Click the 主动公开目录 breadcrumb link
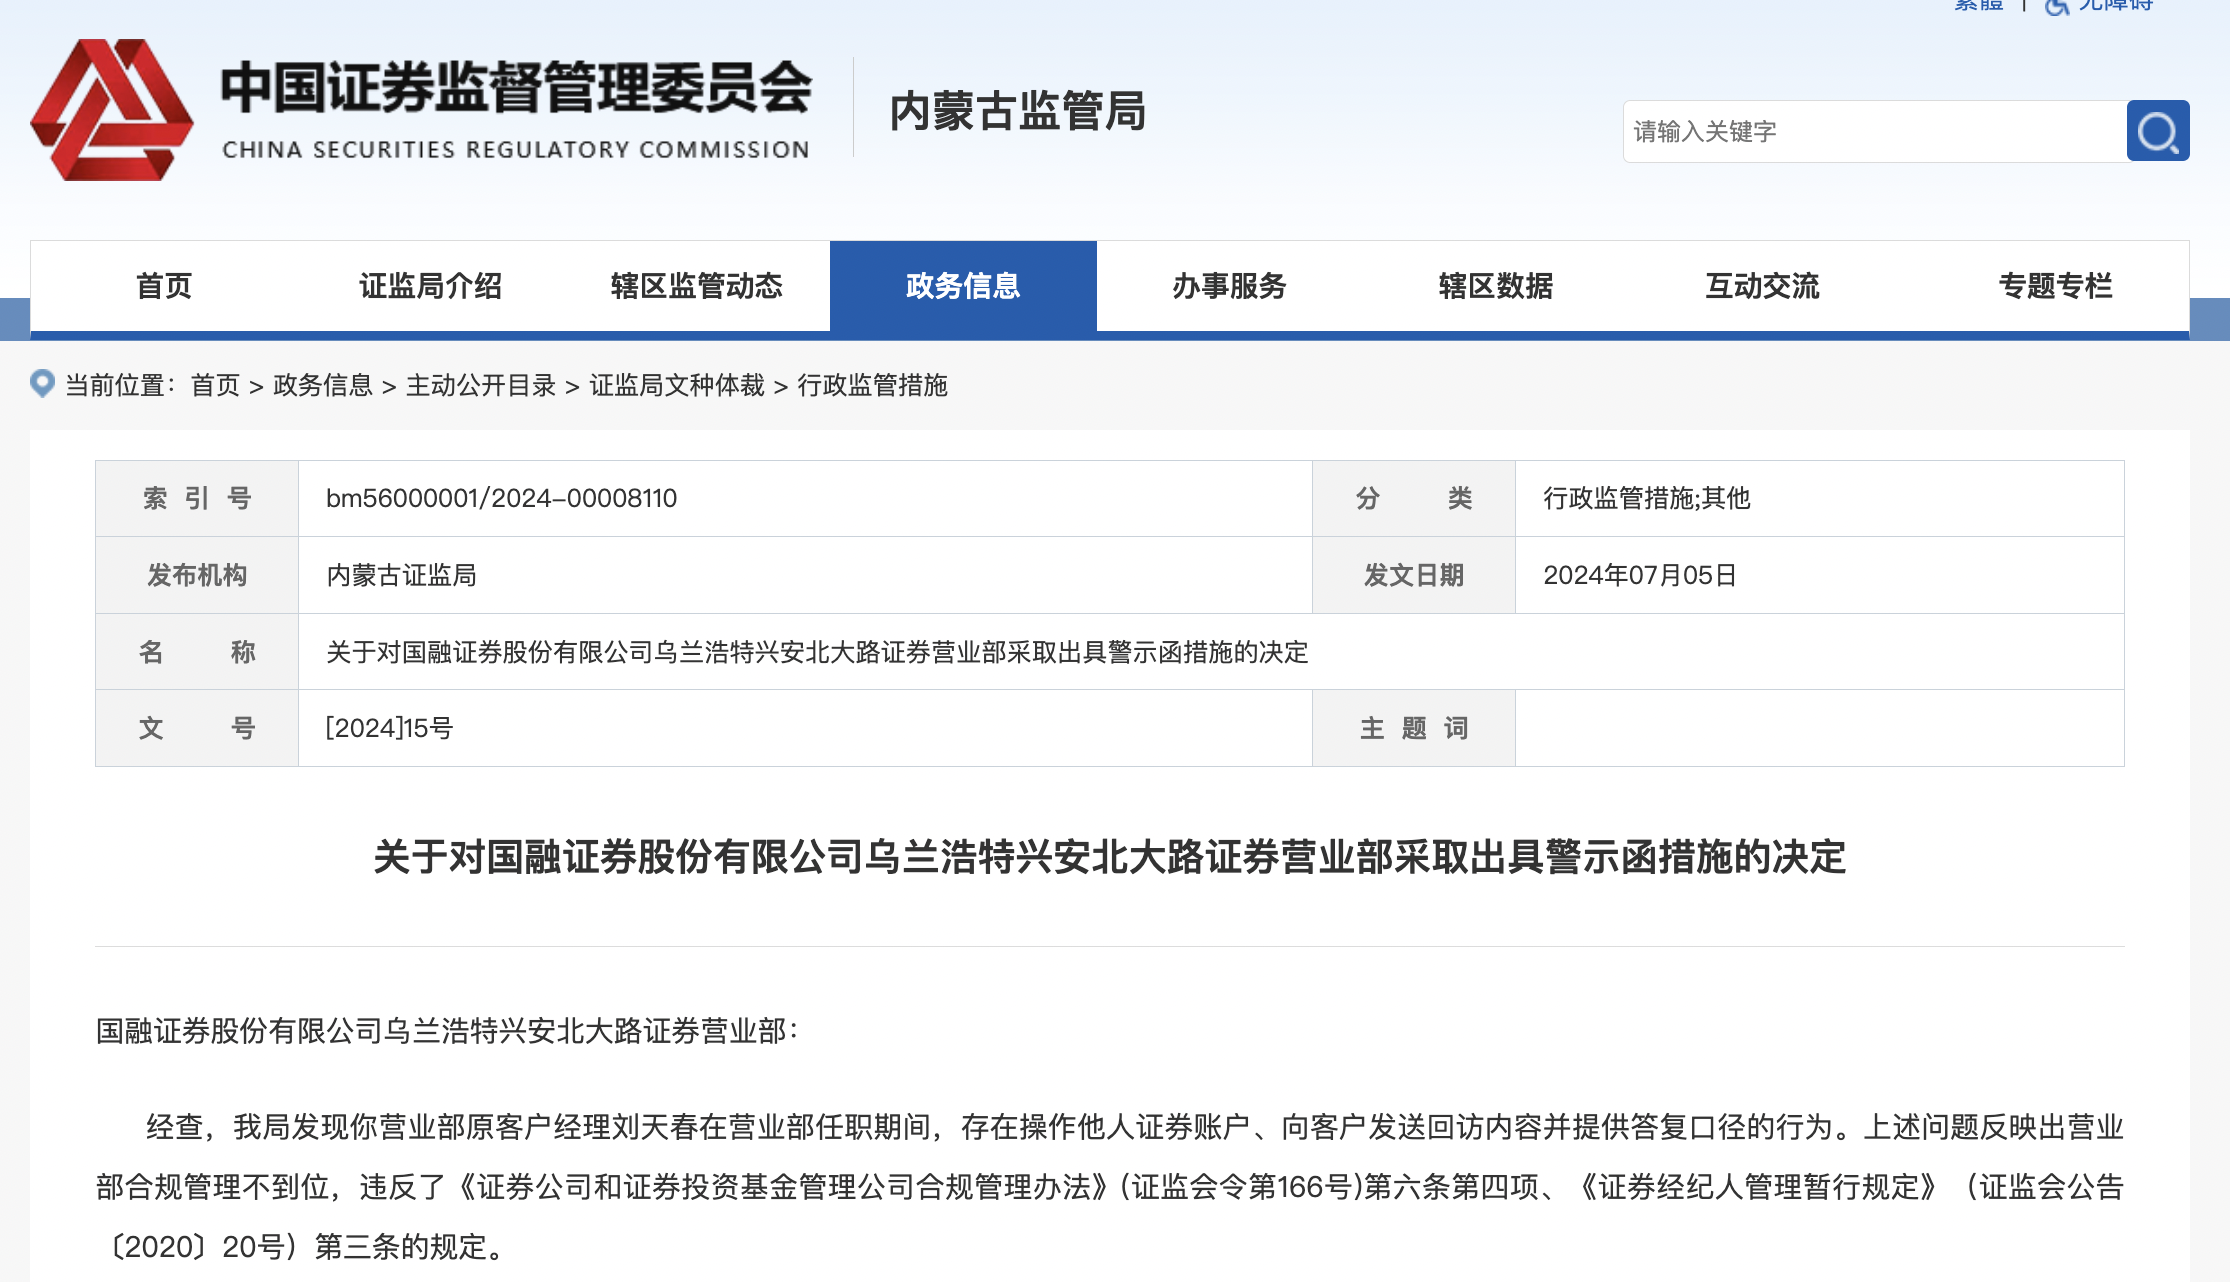 481,385
